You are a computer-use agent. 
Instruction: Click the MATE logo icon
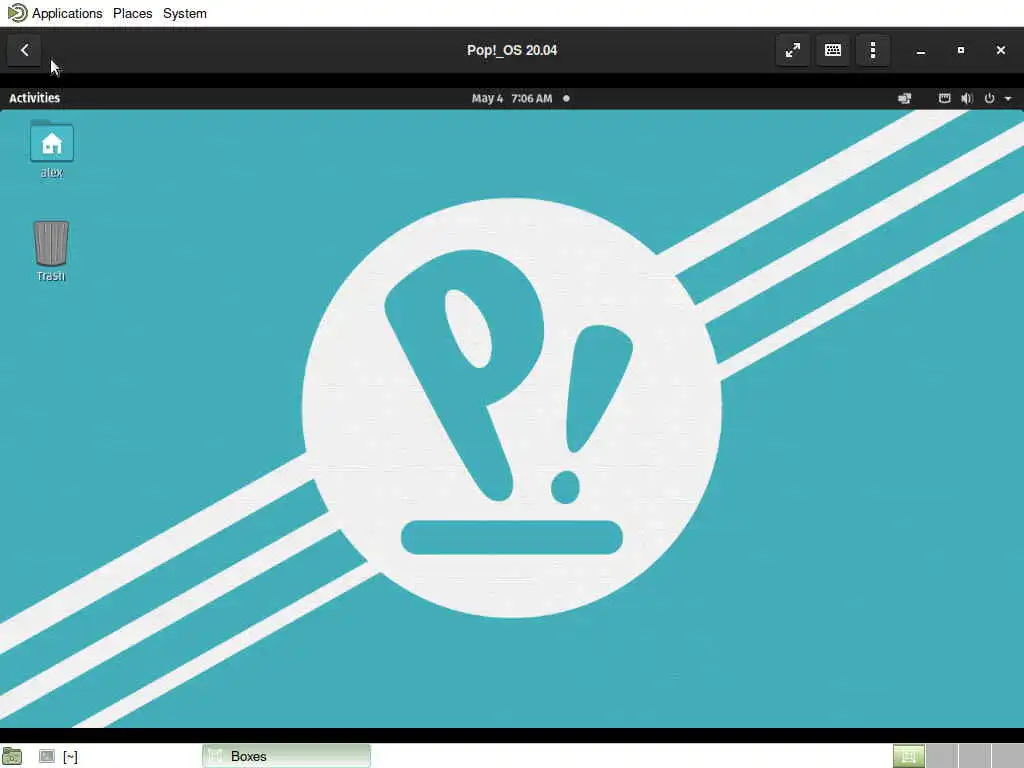click(17, 13)
